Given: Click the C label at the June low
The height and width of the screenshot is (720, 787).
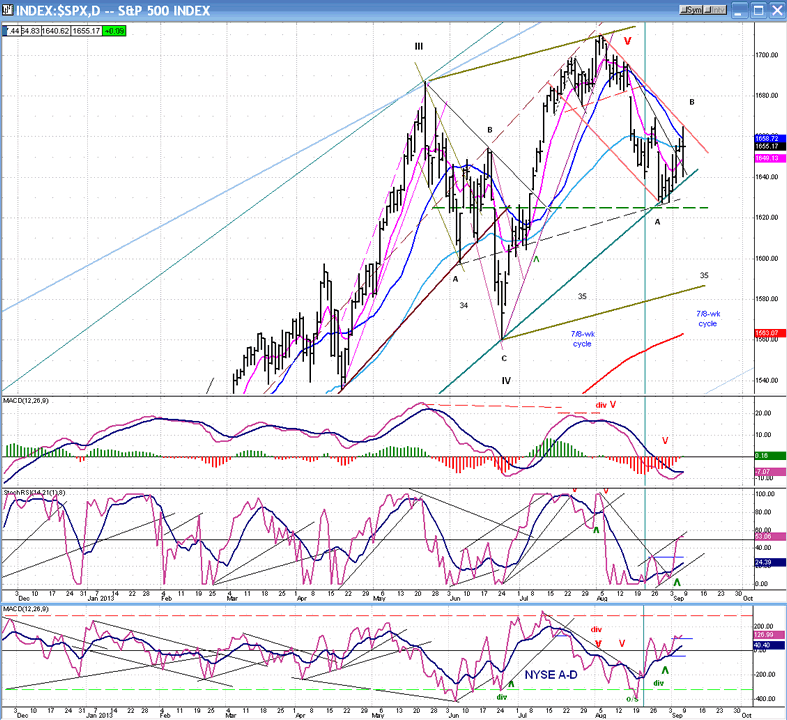Looking at the screenshot, I should click(x=504, y=358).
